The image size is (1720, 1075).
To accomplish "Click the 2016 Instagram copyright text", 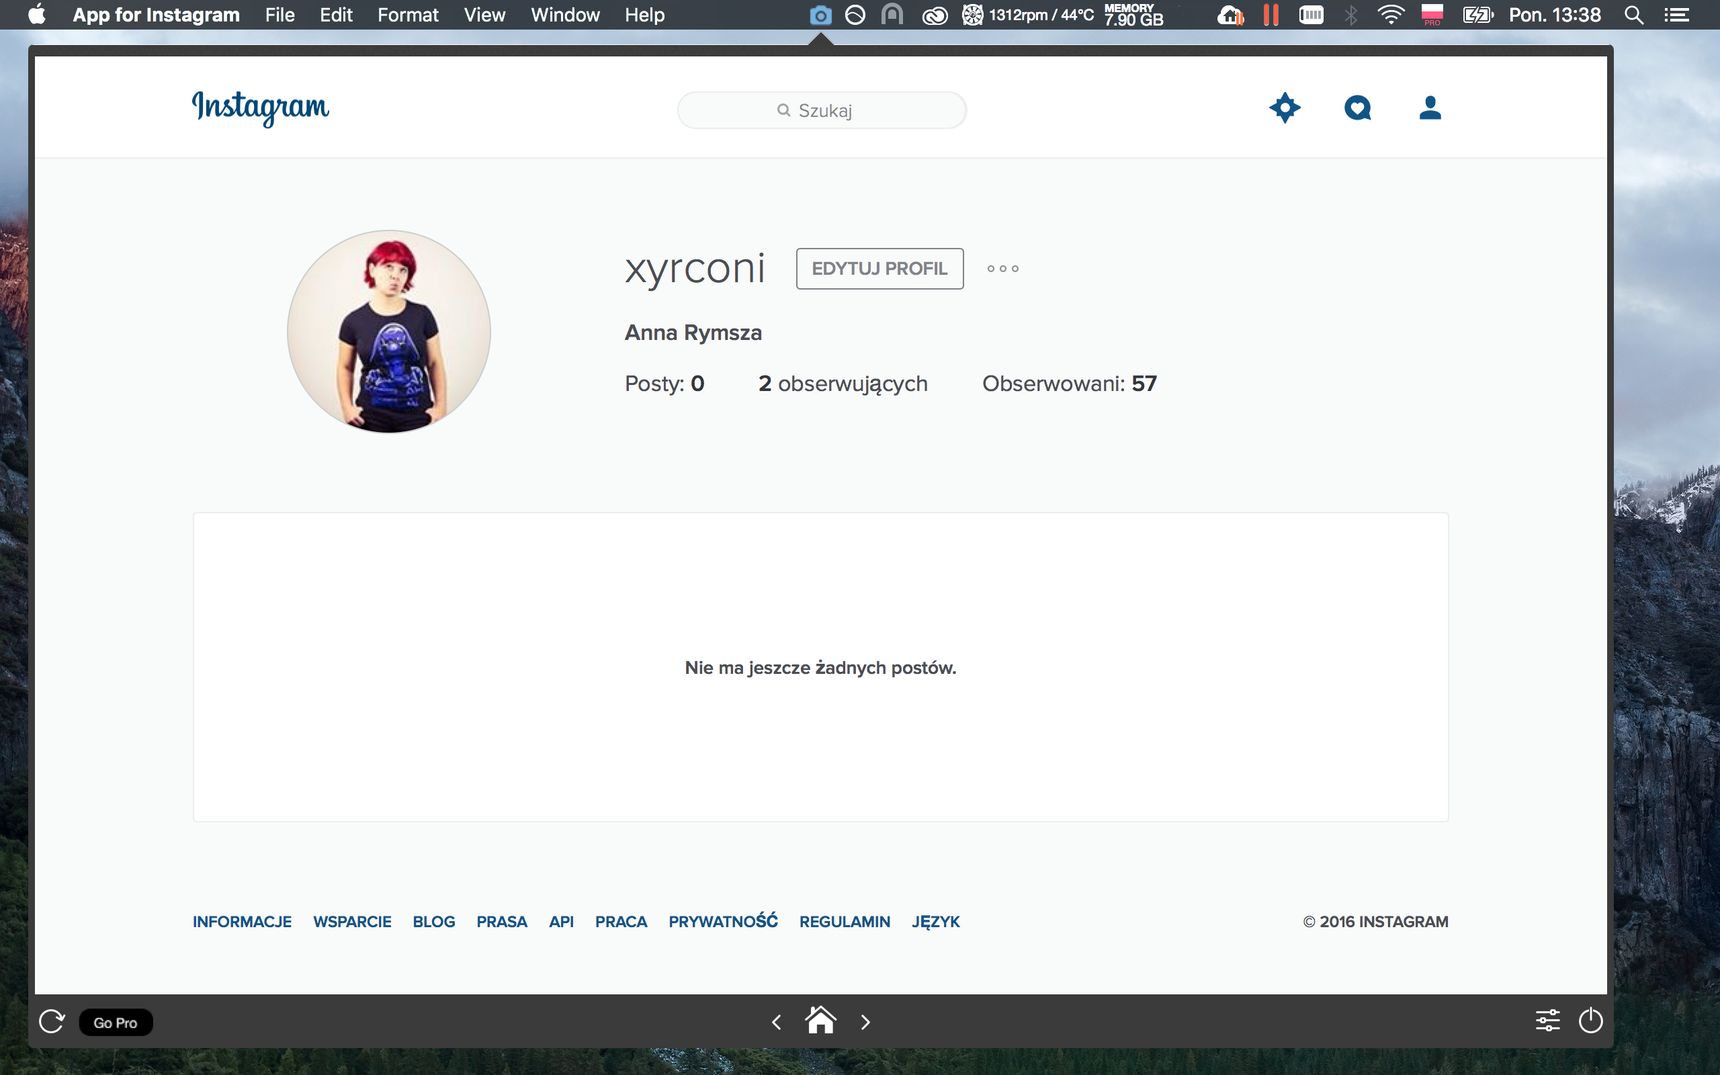I will [1375, 921].
